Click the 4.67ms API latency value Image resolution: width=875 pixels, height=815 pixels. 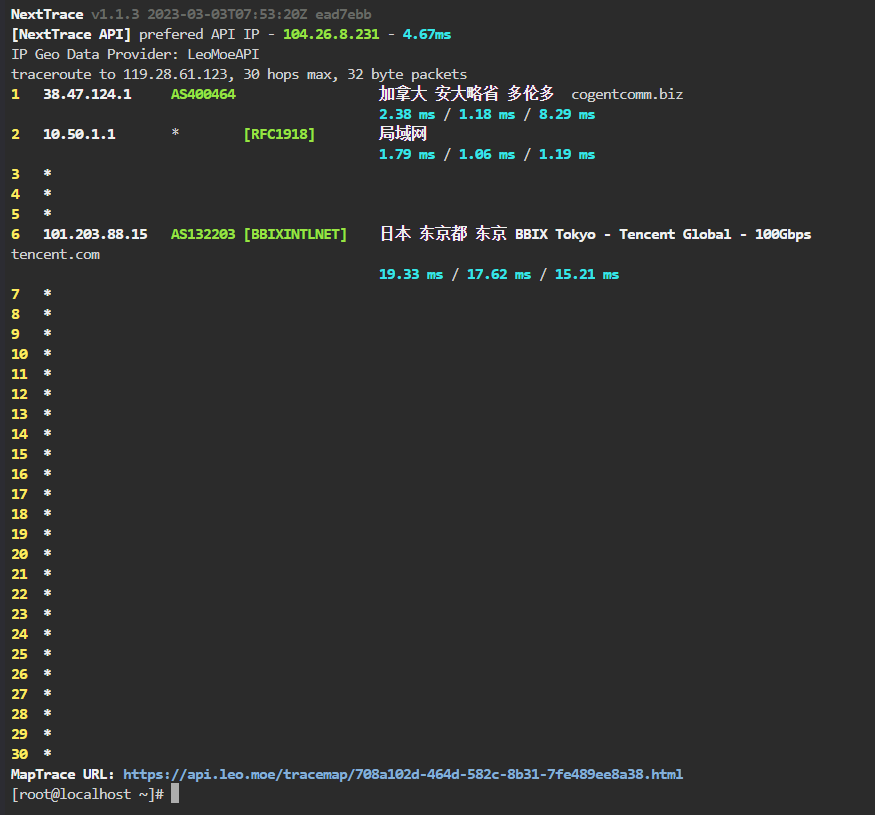[x=427, y=34]
